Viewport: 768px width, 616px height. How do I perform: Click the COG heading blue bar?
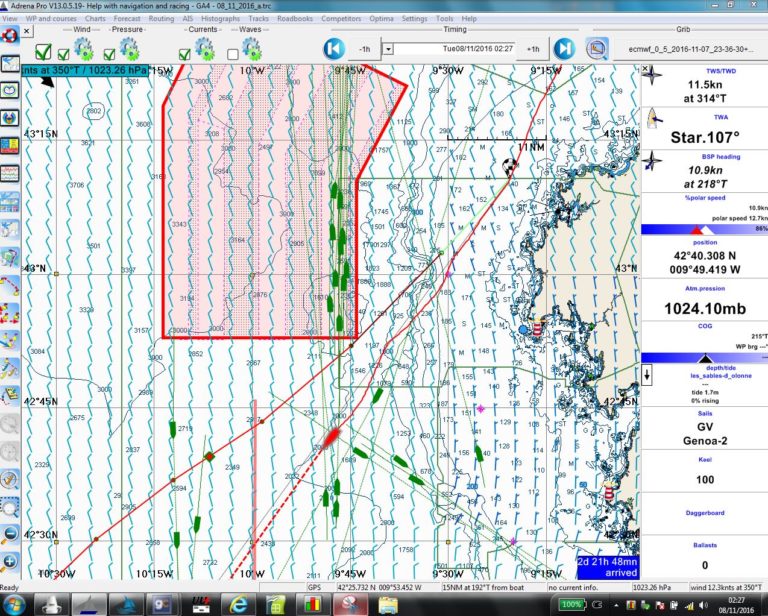[x=704, y=358]
